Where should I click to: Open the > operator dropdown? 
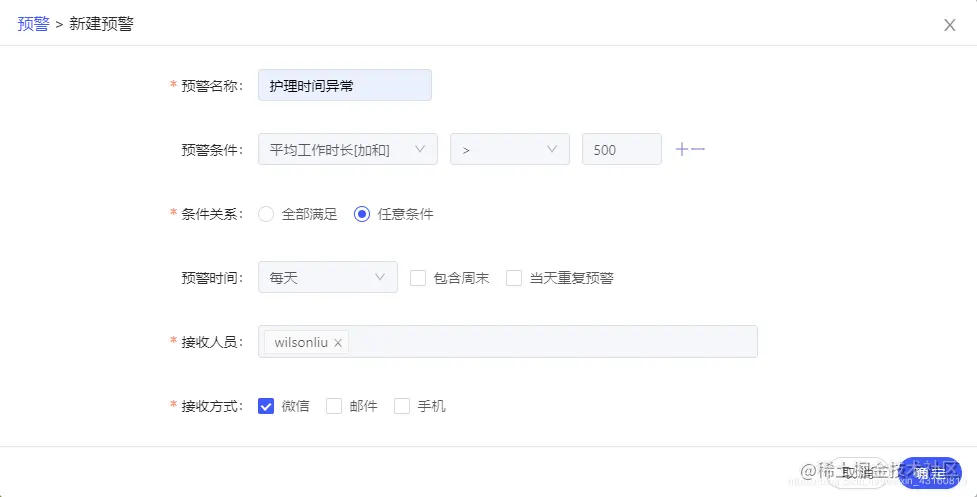click(510, 149)
